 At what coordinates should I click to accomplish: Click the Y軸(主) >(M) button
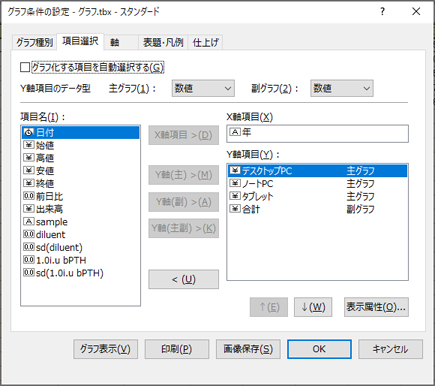point(184,175)
